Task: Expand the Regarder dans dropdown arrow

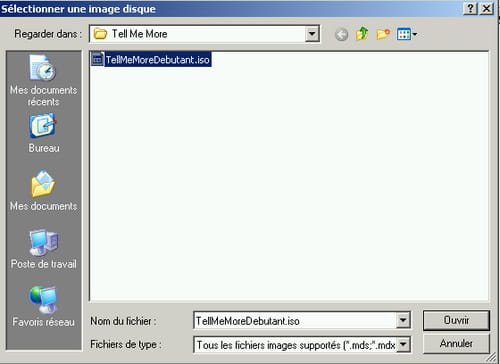Action: [x=312, y=34]
